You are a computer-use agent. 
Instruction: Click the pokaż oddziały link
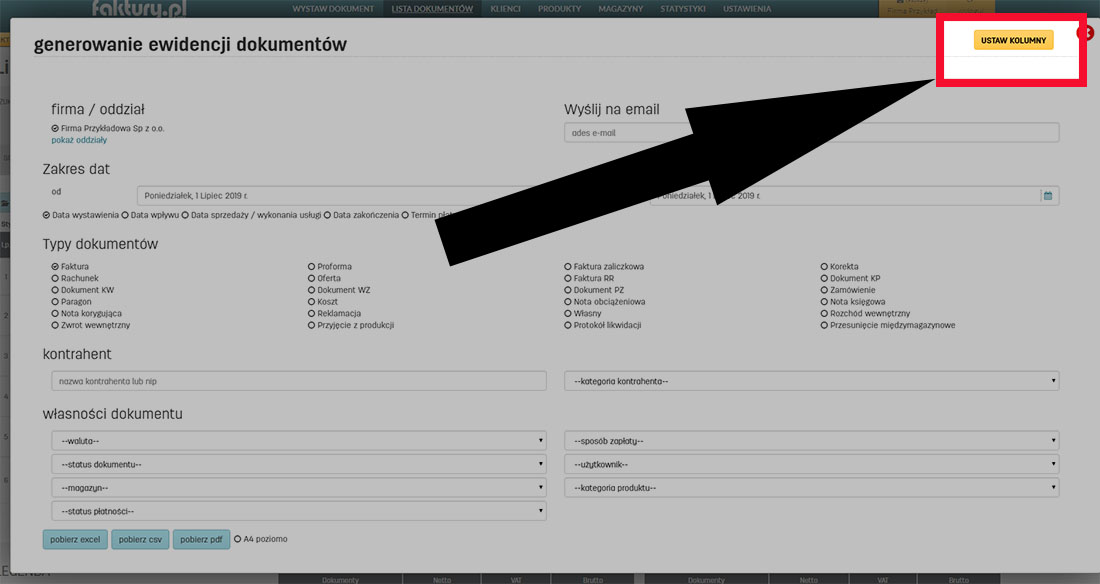[79, 140]
